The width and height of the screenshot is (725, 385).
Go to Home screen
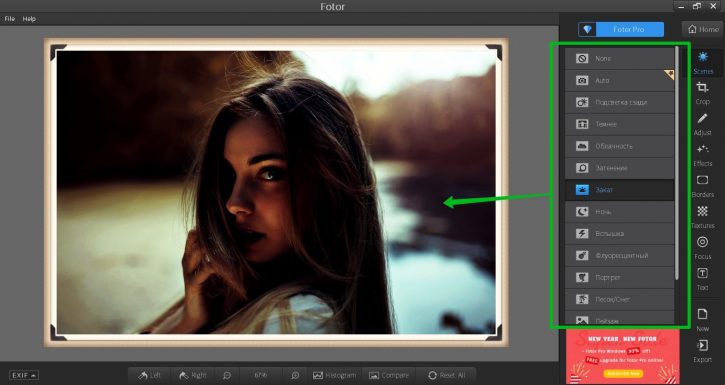click(703, 29)
